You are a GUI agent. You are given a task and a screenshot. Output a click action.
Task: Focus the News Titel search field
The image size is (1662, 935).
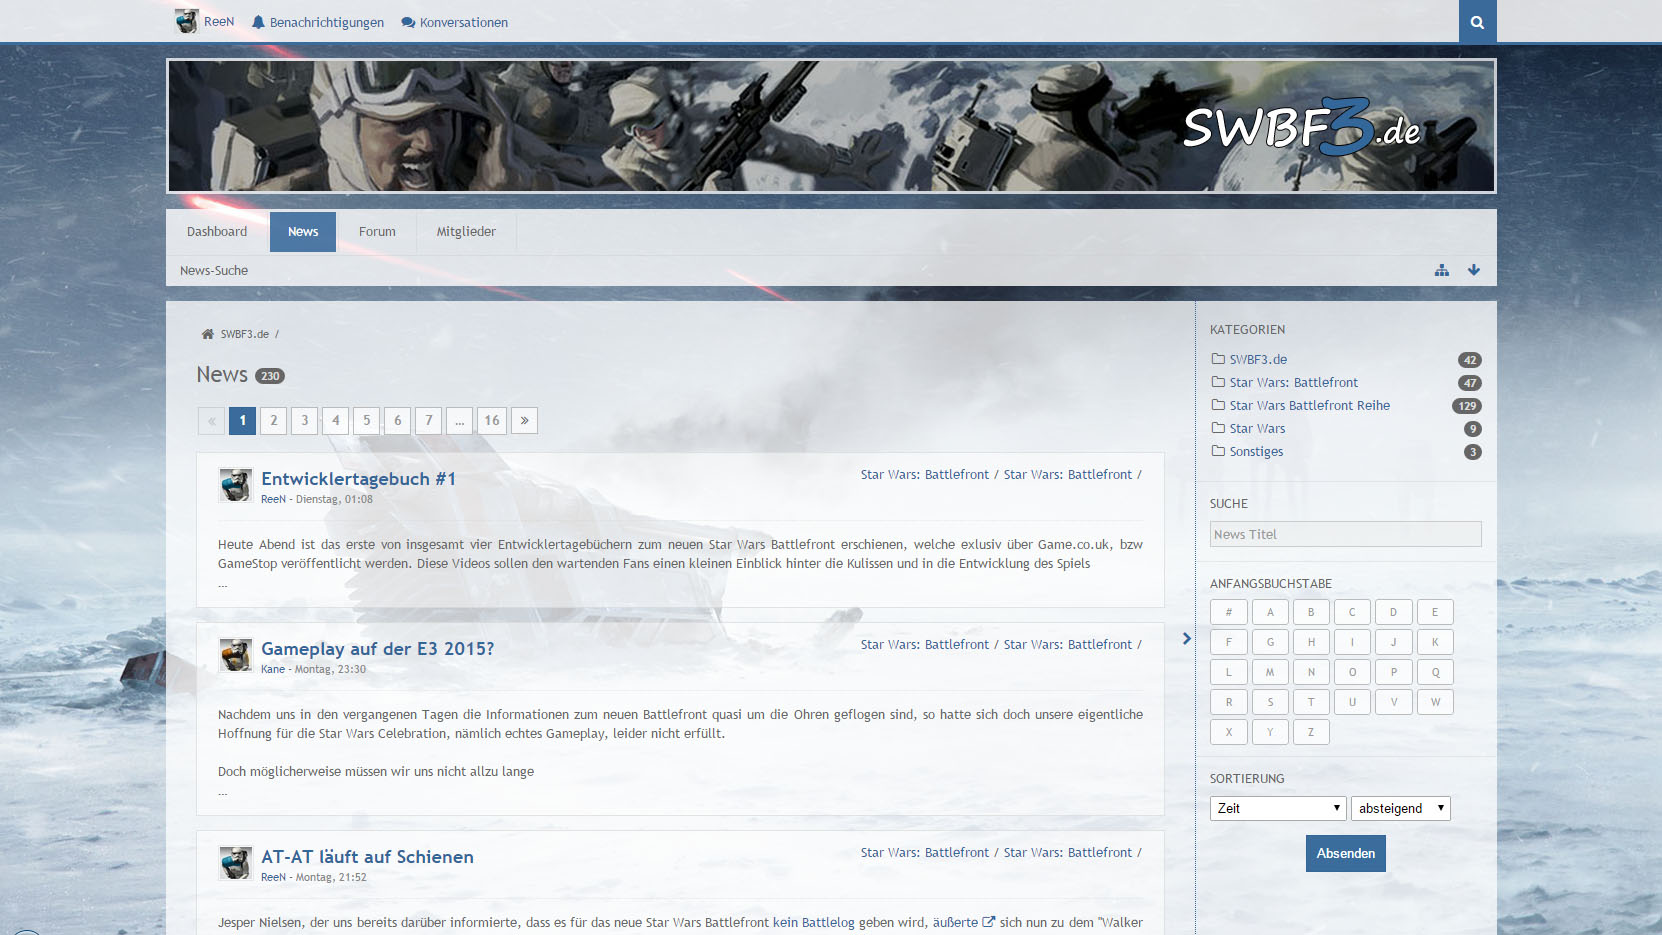(x=1346, y=534)
